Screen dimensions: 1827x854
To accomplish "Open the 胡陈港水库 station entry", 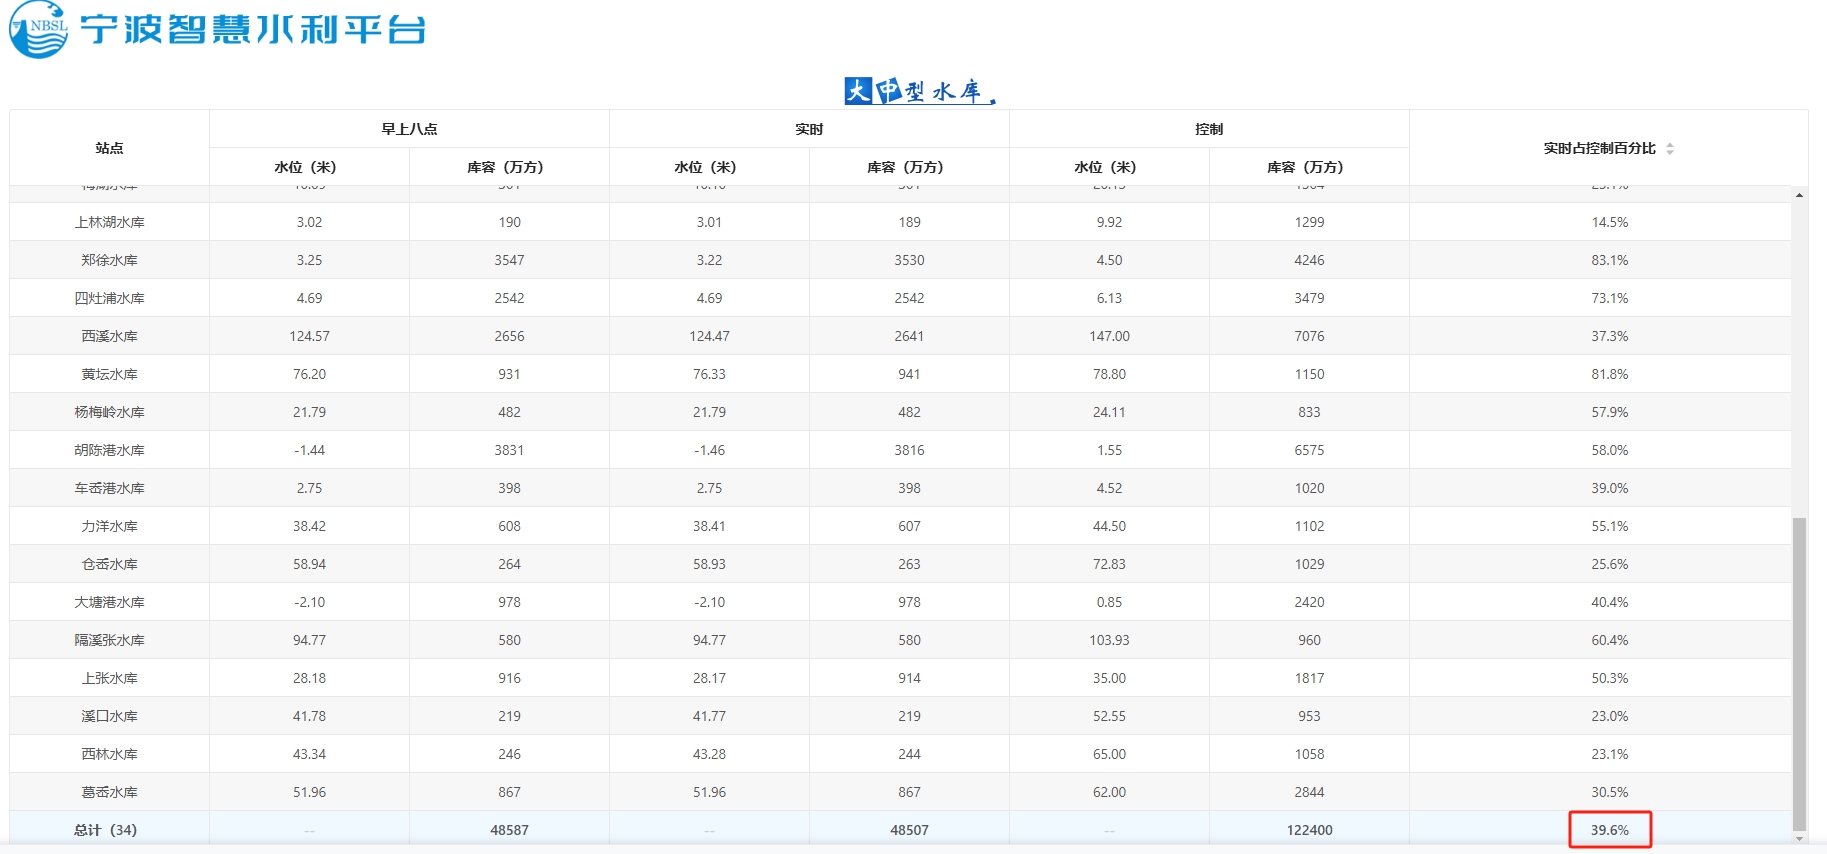I will (x=109, y=450).
